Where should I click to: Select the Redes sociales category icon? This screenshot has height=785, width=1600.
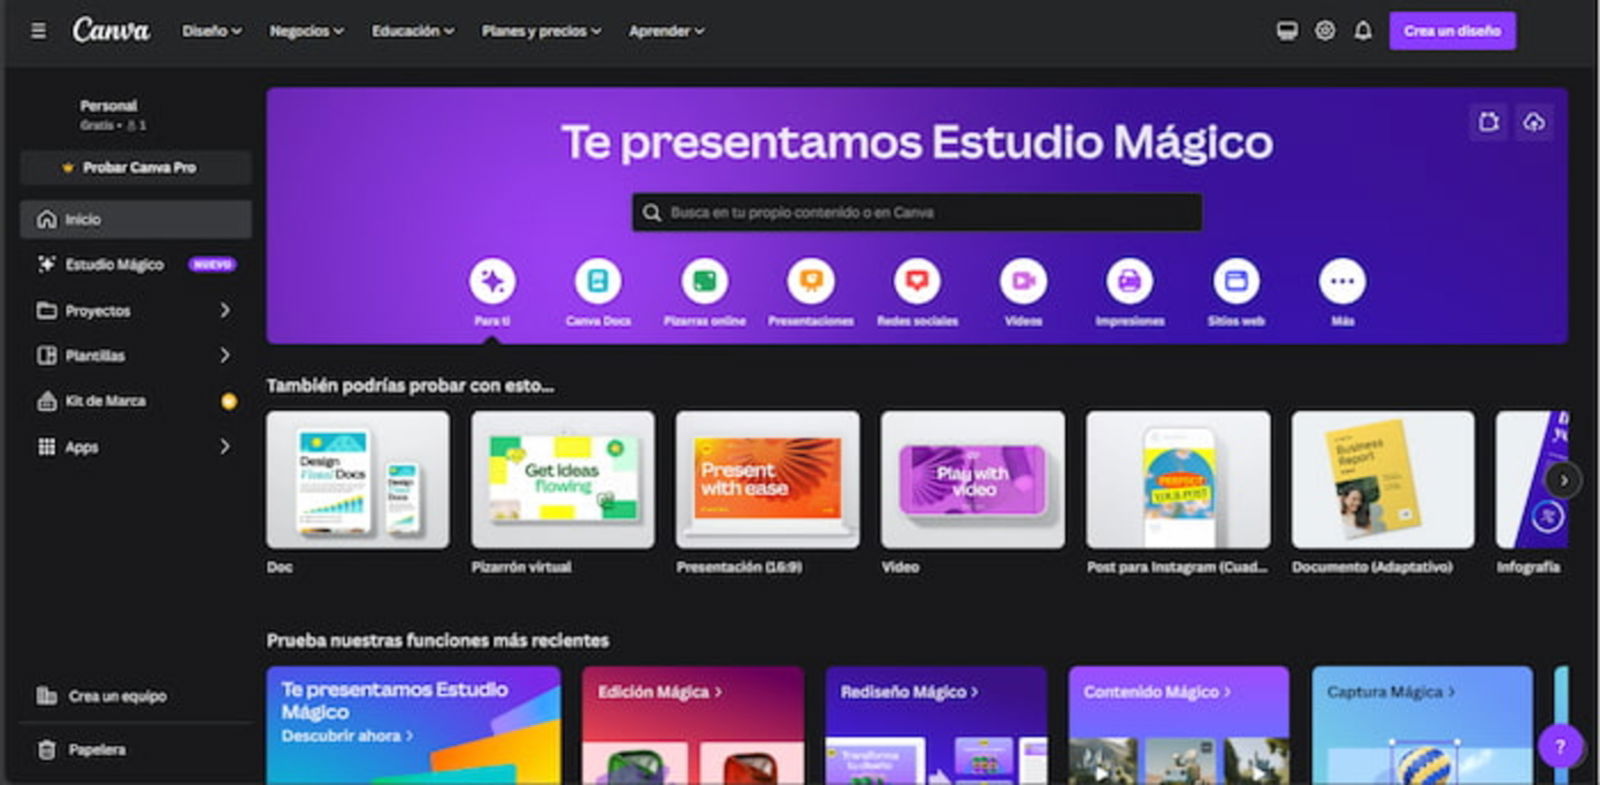pyautogui.click(x=917, y=281)
